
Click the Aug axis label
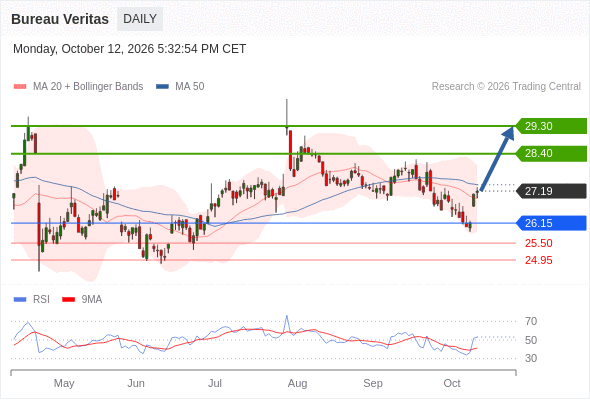pos(298,383)
